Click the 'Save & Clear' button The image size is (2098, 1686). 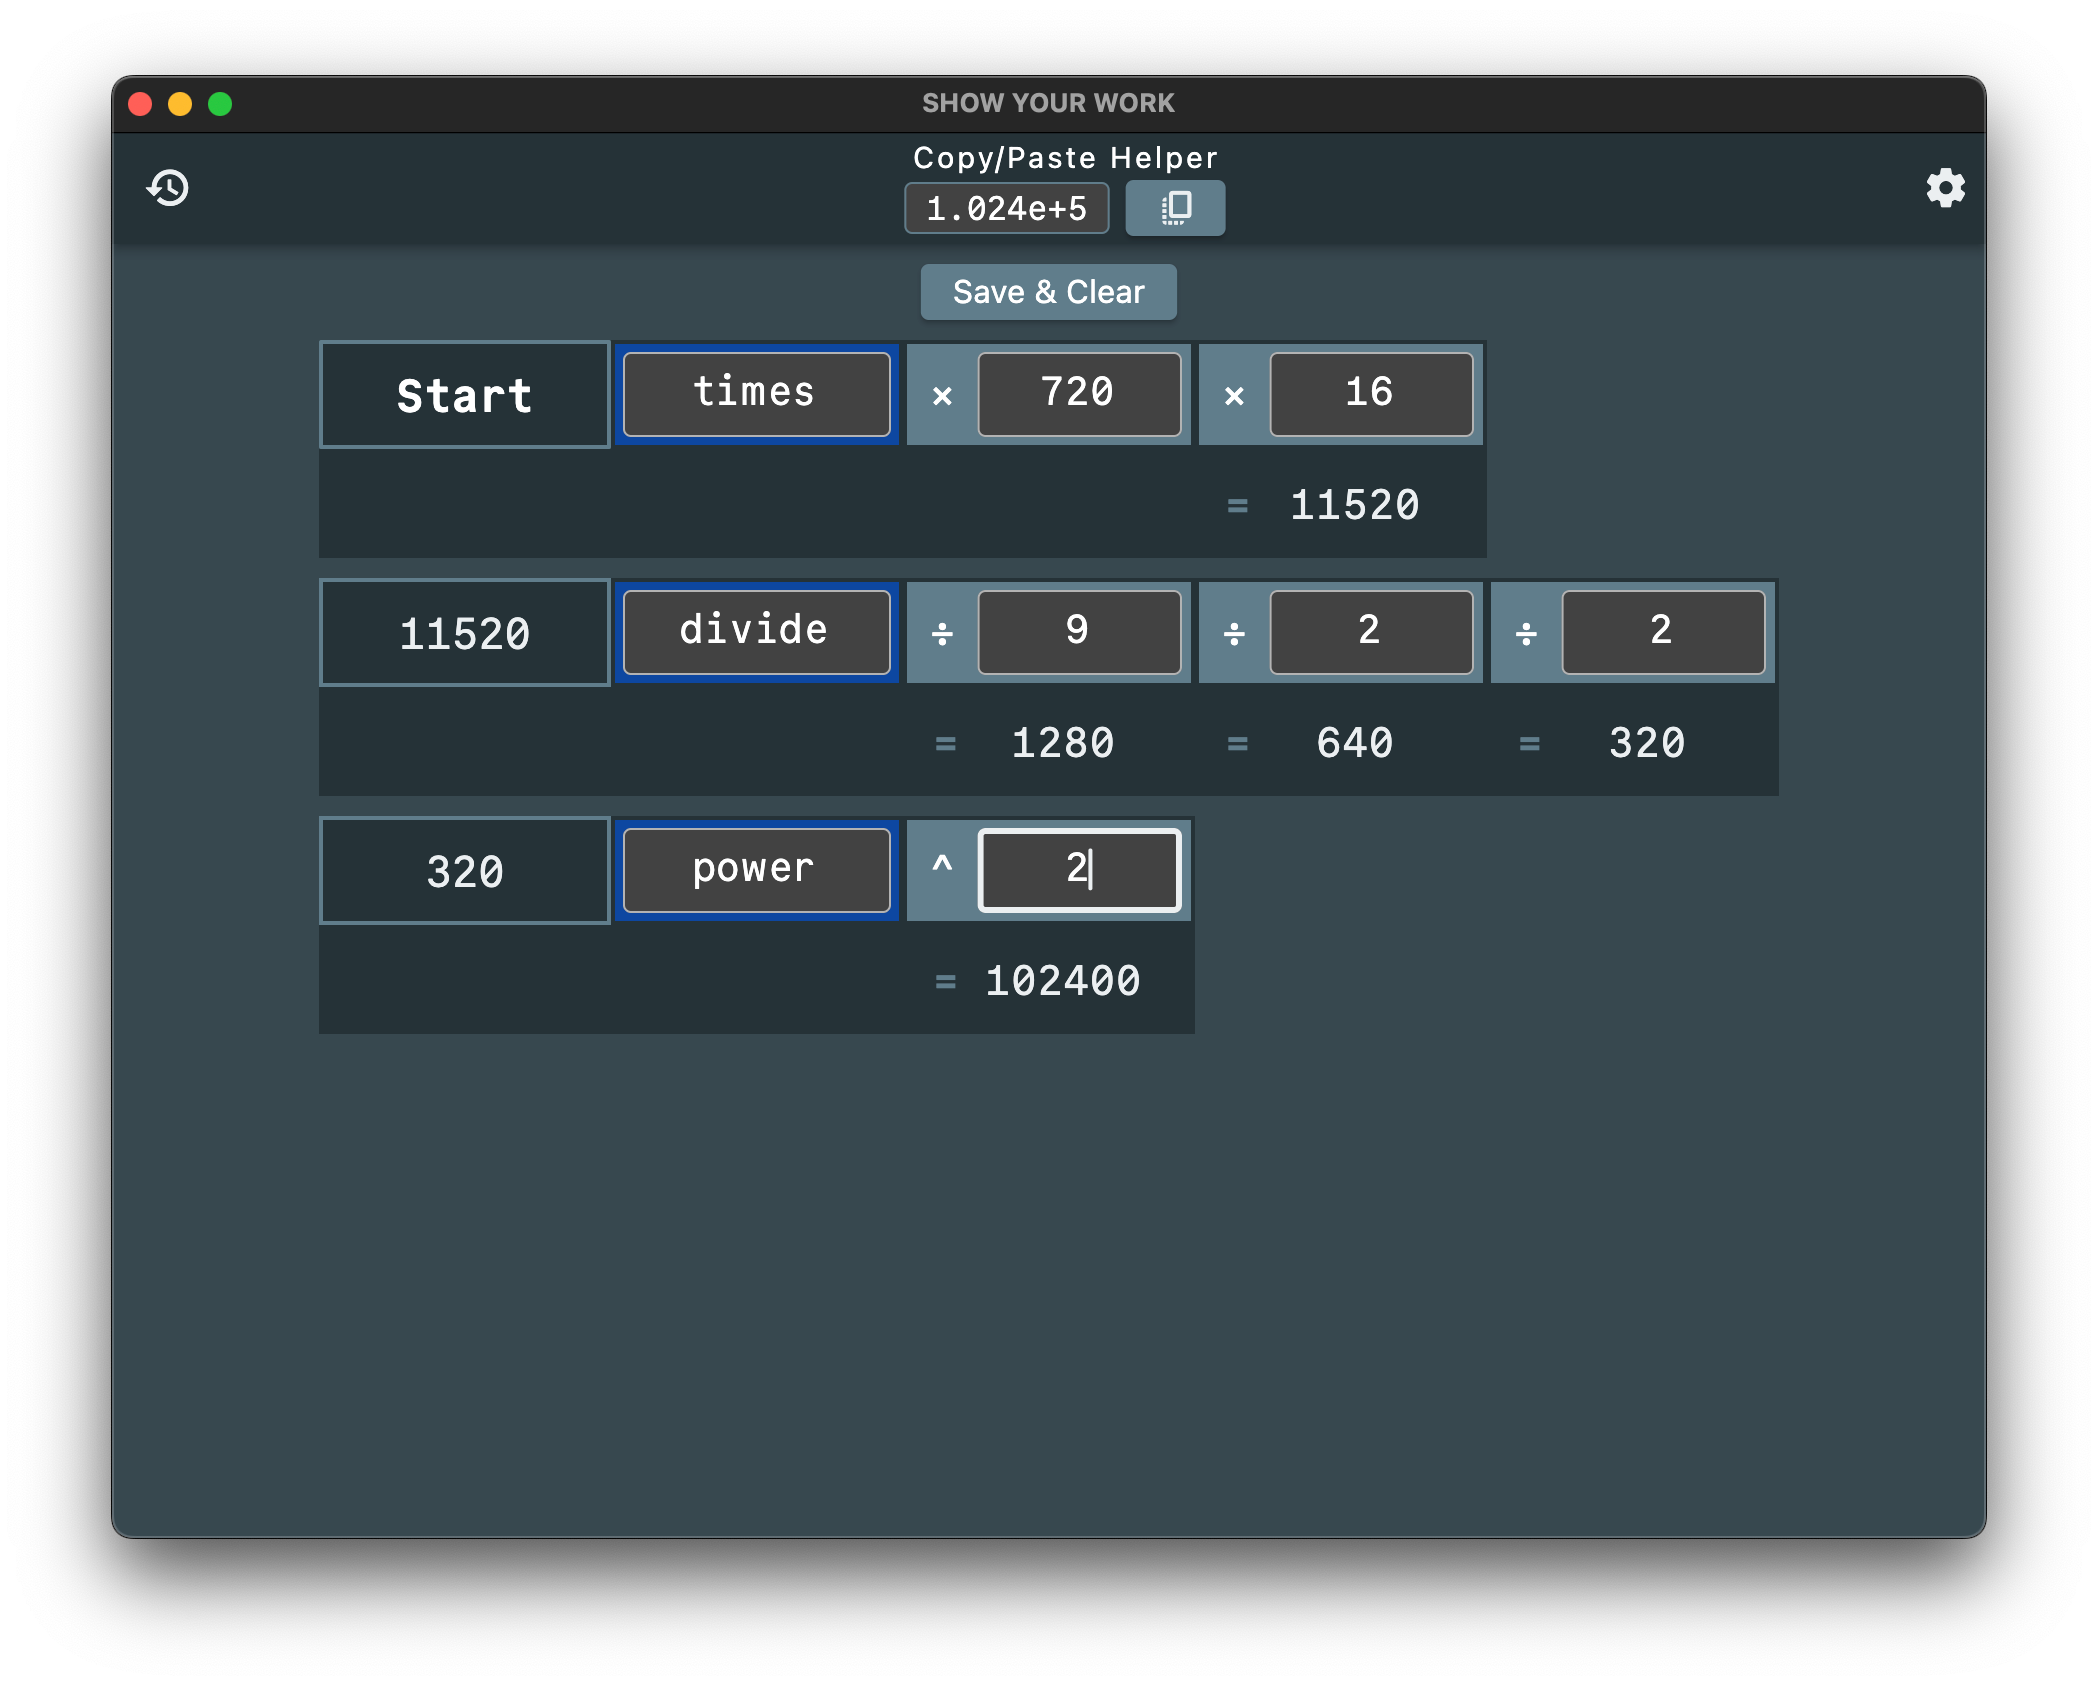1049,291
